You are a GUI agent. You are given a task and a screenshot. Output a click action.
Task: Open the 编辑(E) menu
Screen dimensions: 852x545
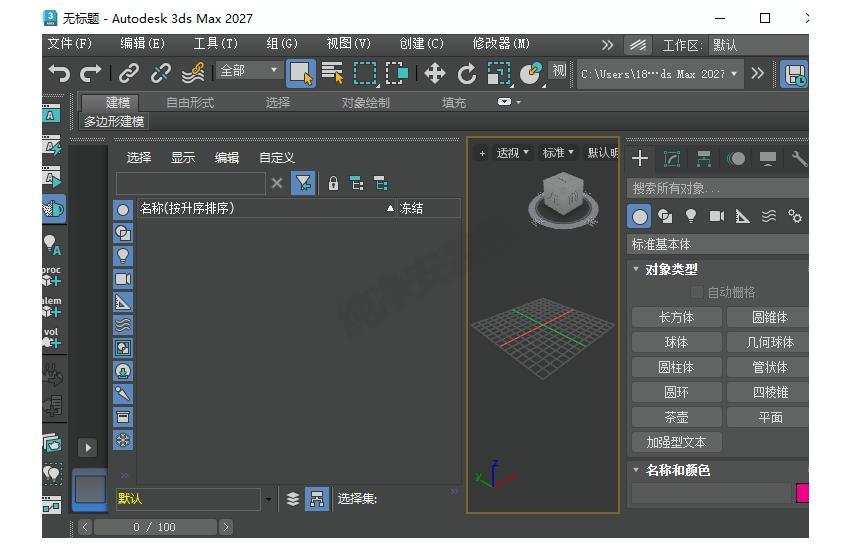point(142,43)
